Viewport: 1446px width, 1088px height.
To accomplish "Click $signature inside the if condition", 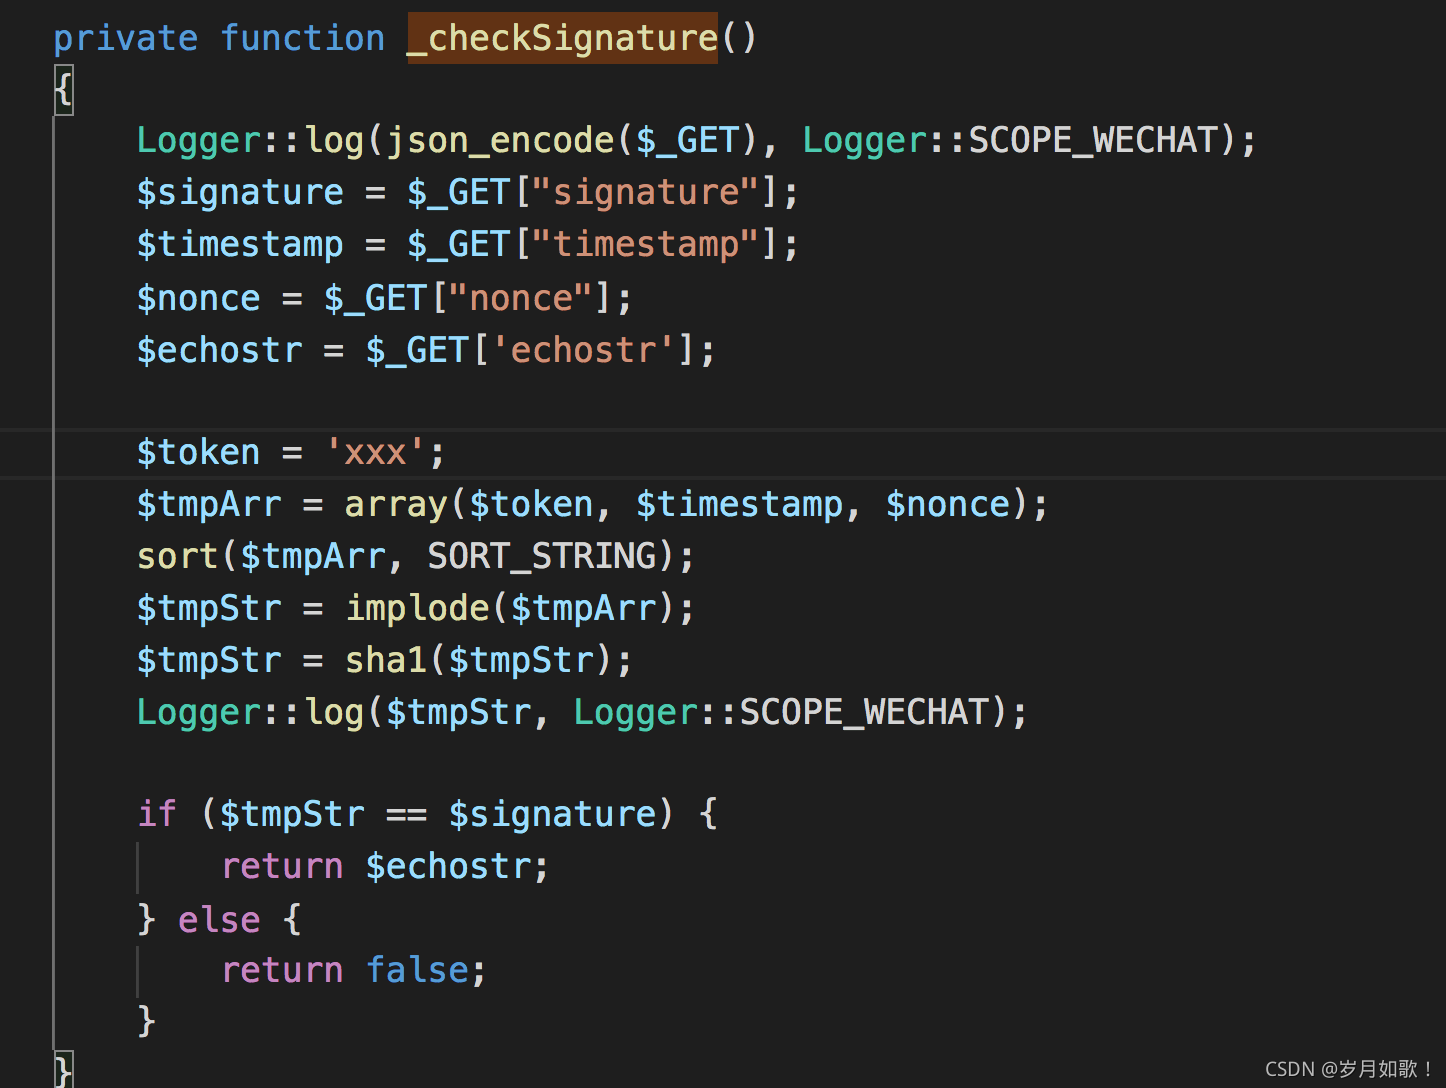I will click(553, 814).
